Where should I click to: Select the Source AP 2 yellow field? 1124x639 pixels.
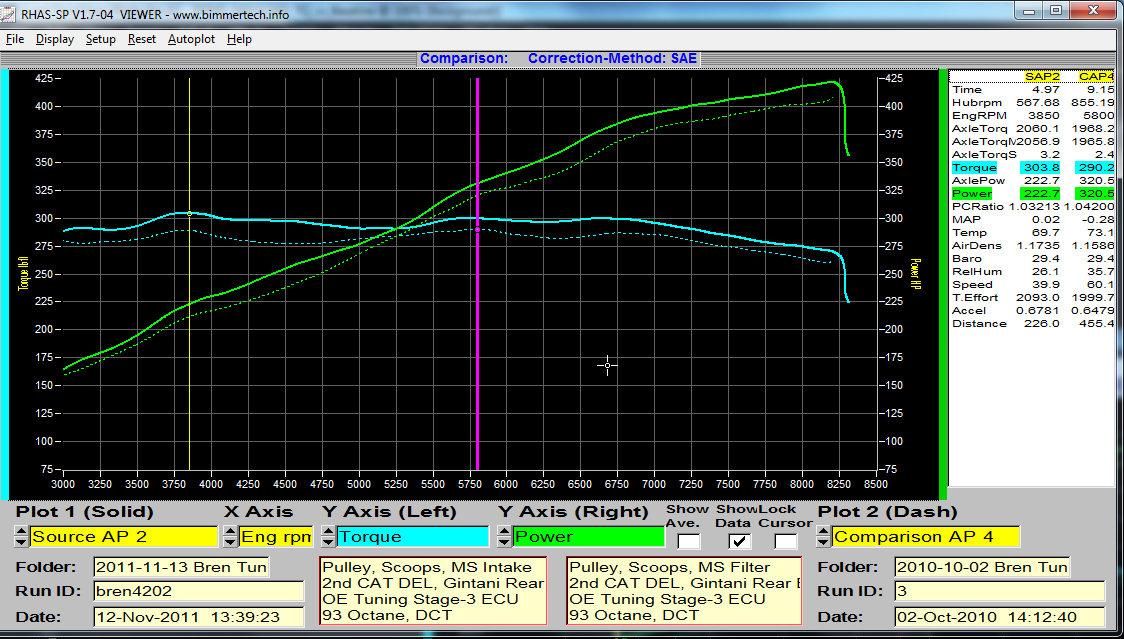click(x=123, y=536)
